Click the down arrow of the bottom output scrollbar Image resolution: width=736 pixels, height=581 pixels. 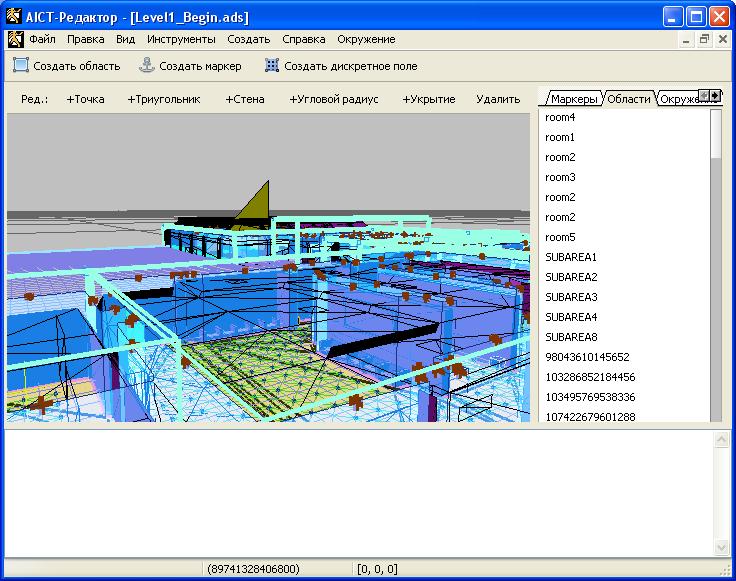[x=721, y=548]
